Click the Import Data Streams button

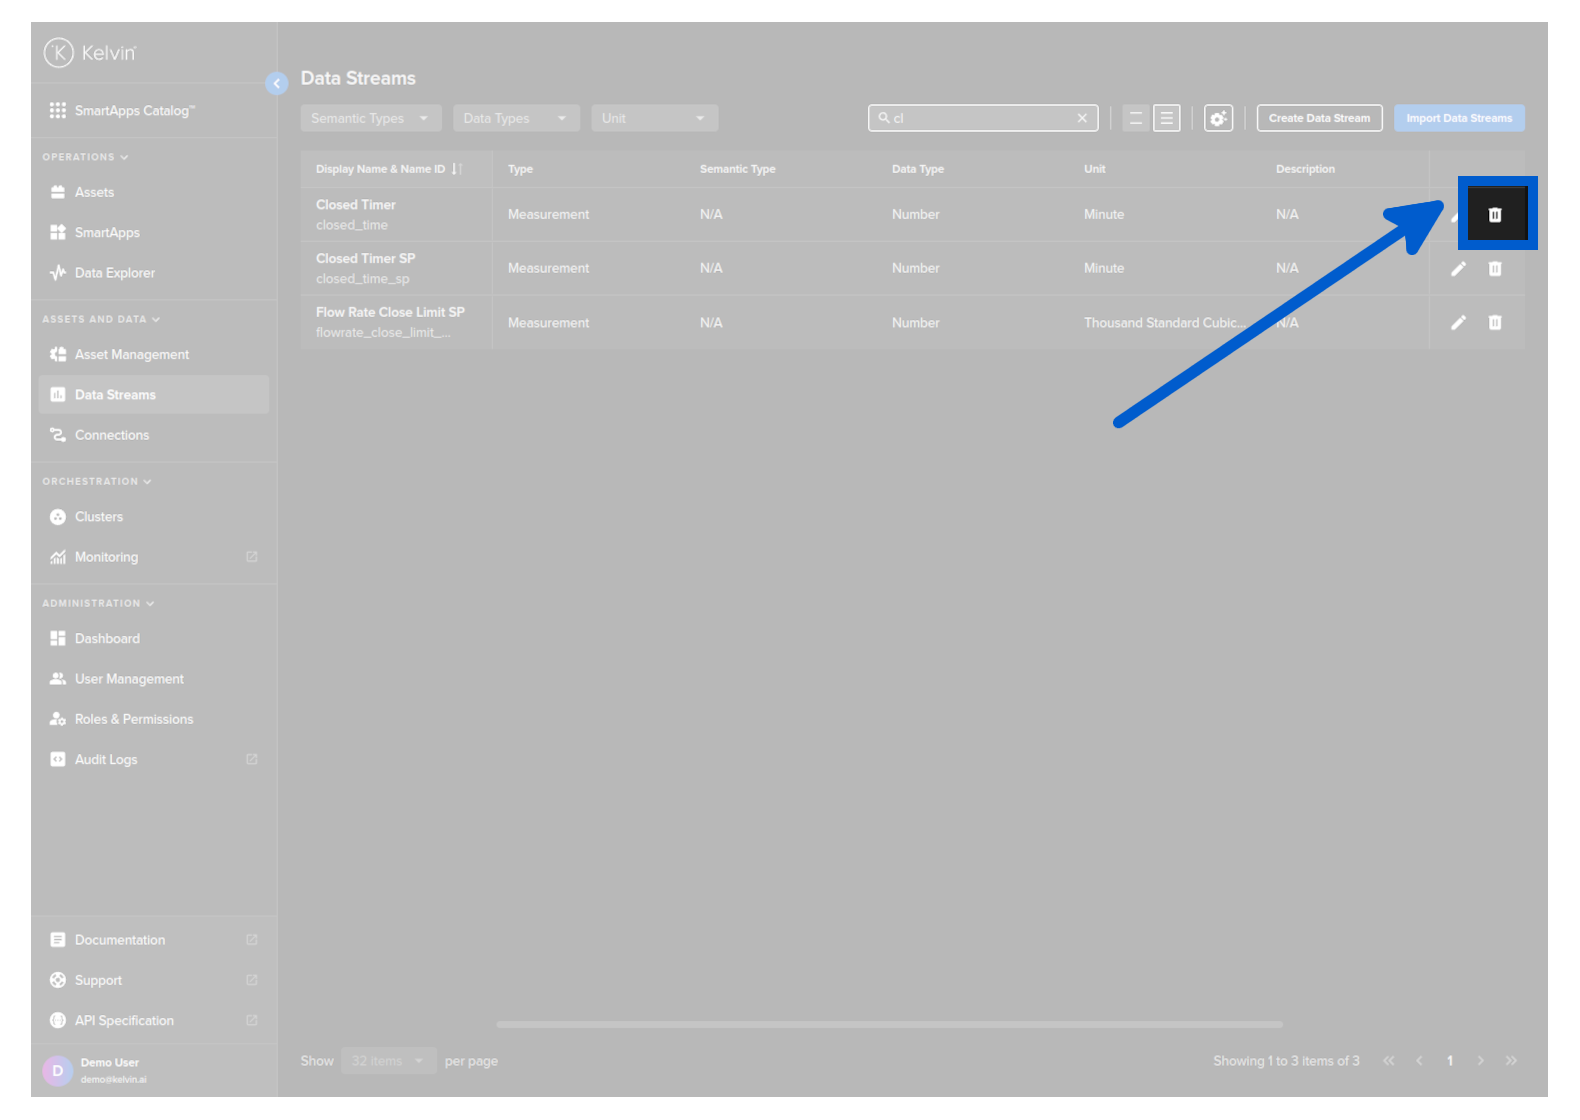pos(1458,118)
